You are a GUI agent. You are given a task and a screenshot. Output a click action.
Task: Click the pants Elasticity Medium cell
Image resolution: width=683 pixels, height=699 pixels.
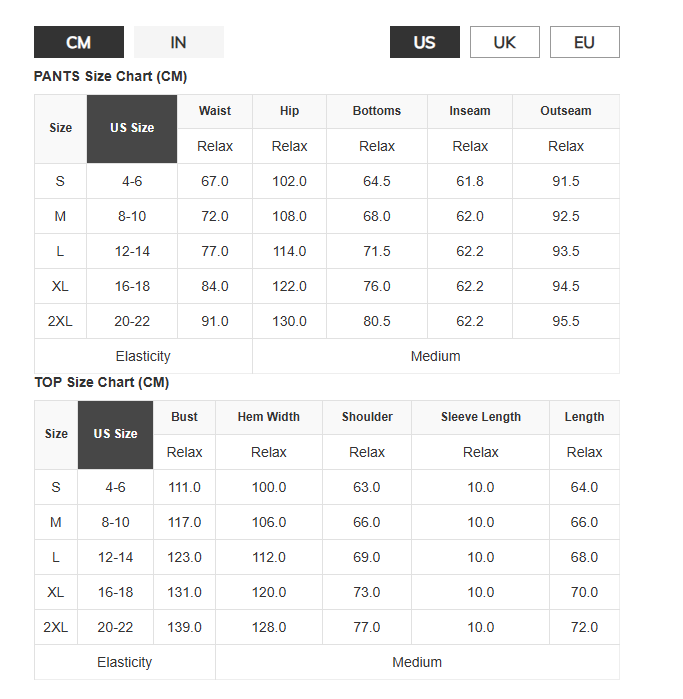click(436, 356)
